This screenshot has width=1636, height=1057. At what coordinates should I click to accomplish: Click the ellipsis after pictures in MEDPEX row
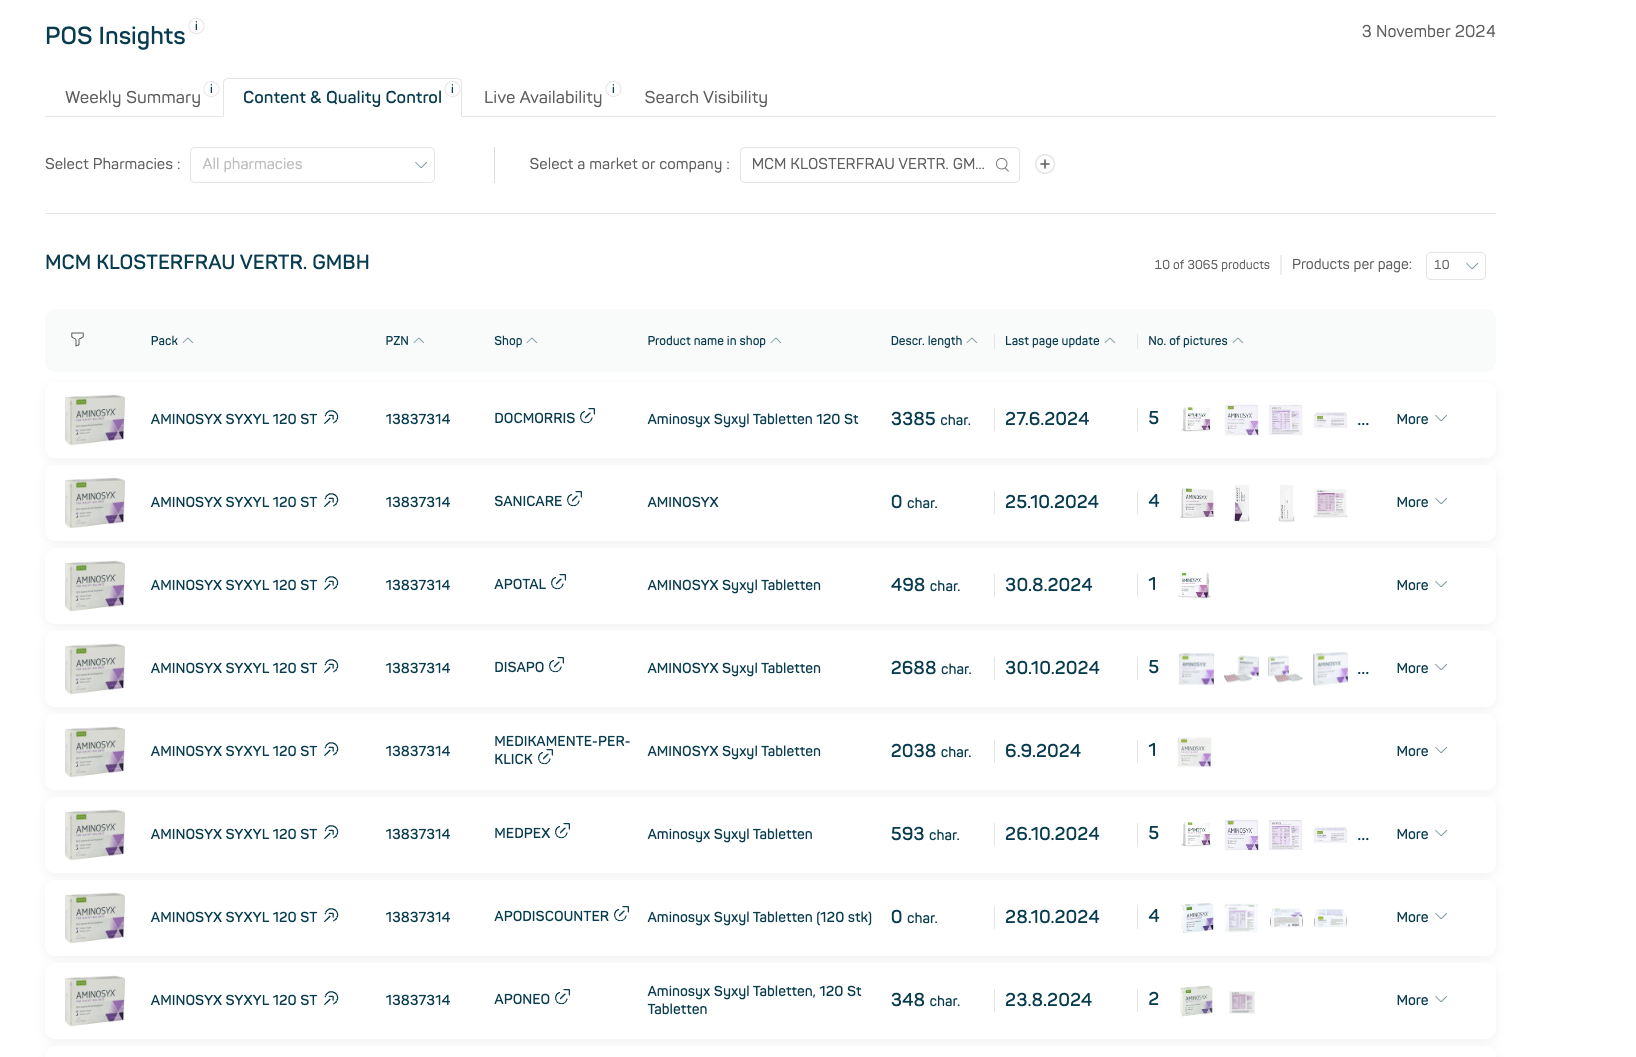pos(1363,837)
